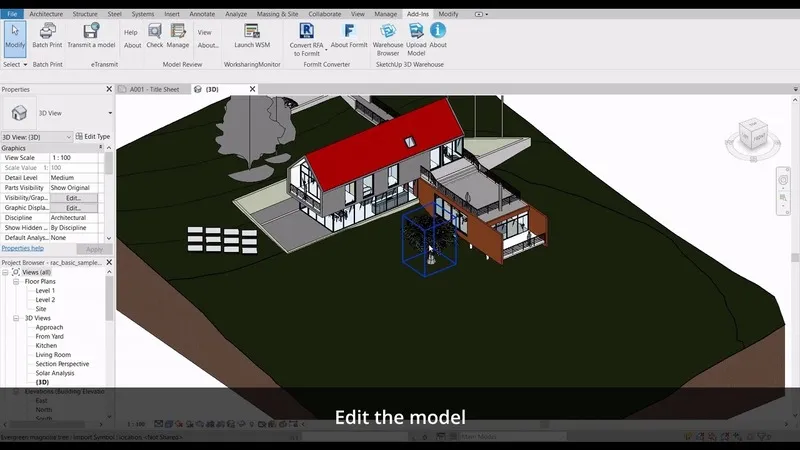The width and height of the screenshot is (800, 450).
Task: Click the Model Review Check icon
Action: [155, 36]
